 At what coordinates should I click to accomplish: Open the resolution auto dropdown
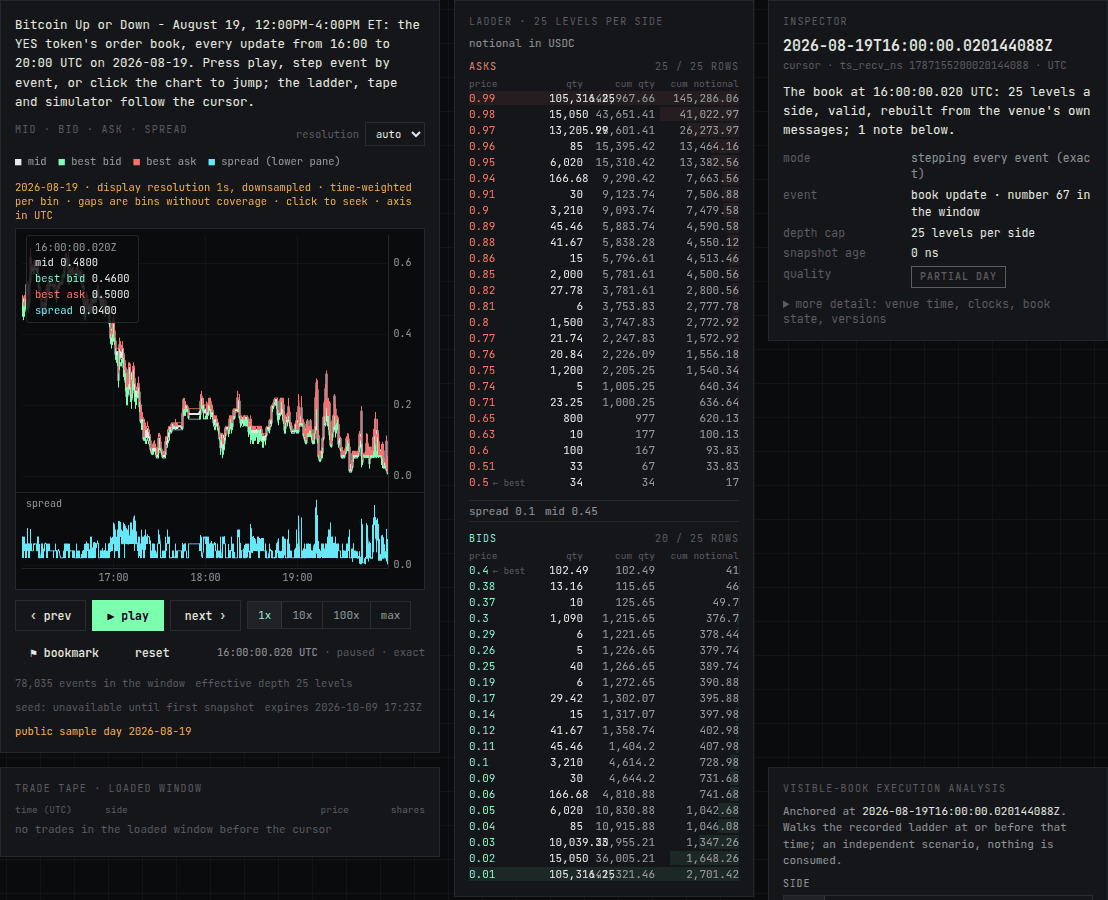click(394, 134)
